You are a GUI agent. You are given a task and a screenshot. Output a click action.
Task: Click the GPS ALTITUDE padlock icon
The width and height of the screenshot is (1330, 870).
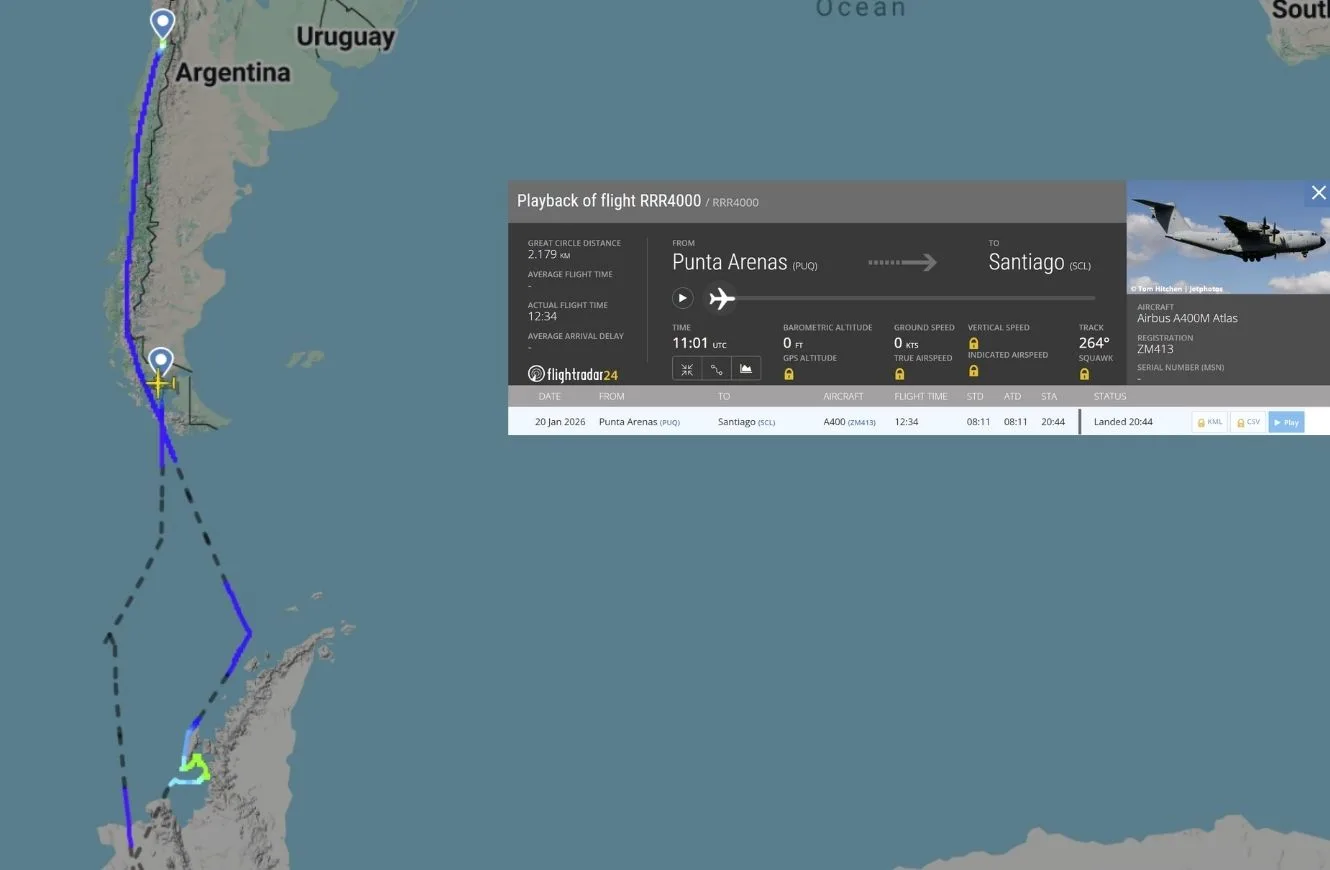point(789,371)
